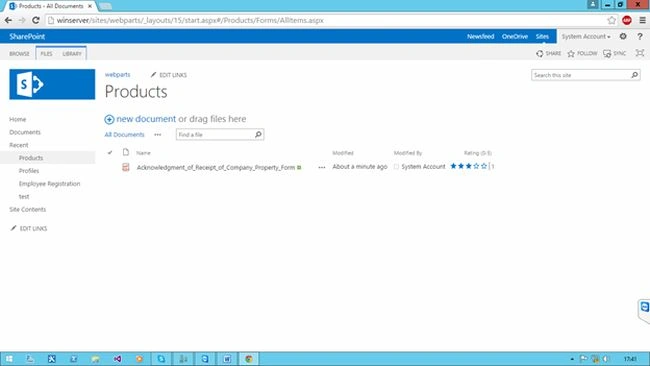Click presence box beside System Account
The image size is (650, 366).
coord(396,167)
